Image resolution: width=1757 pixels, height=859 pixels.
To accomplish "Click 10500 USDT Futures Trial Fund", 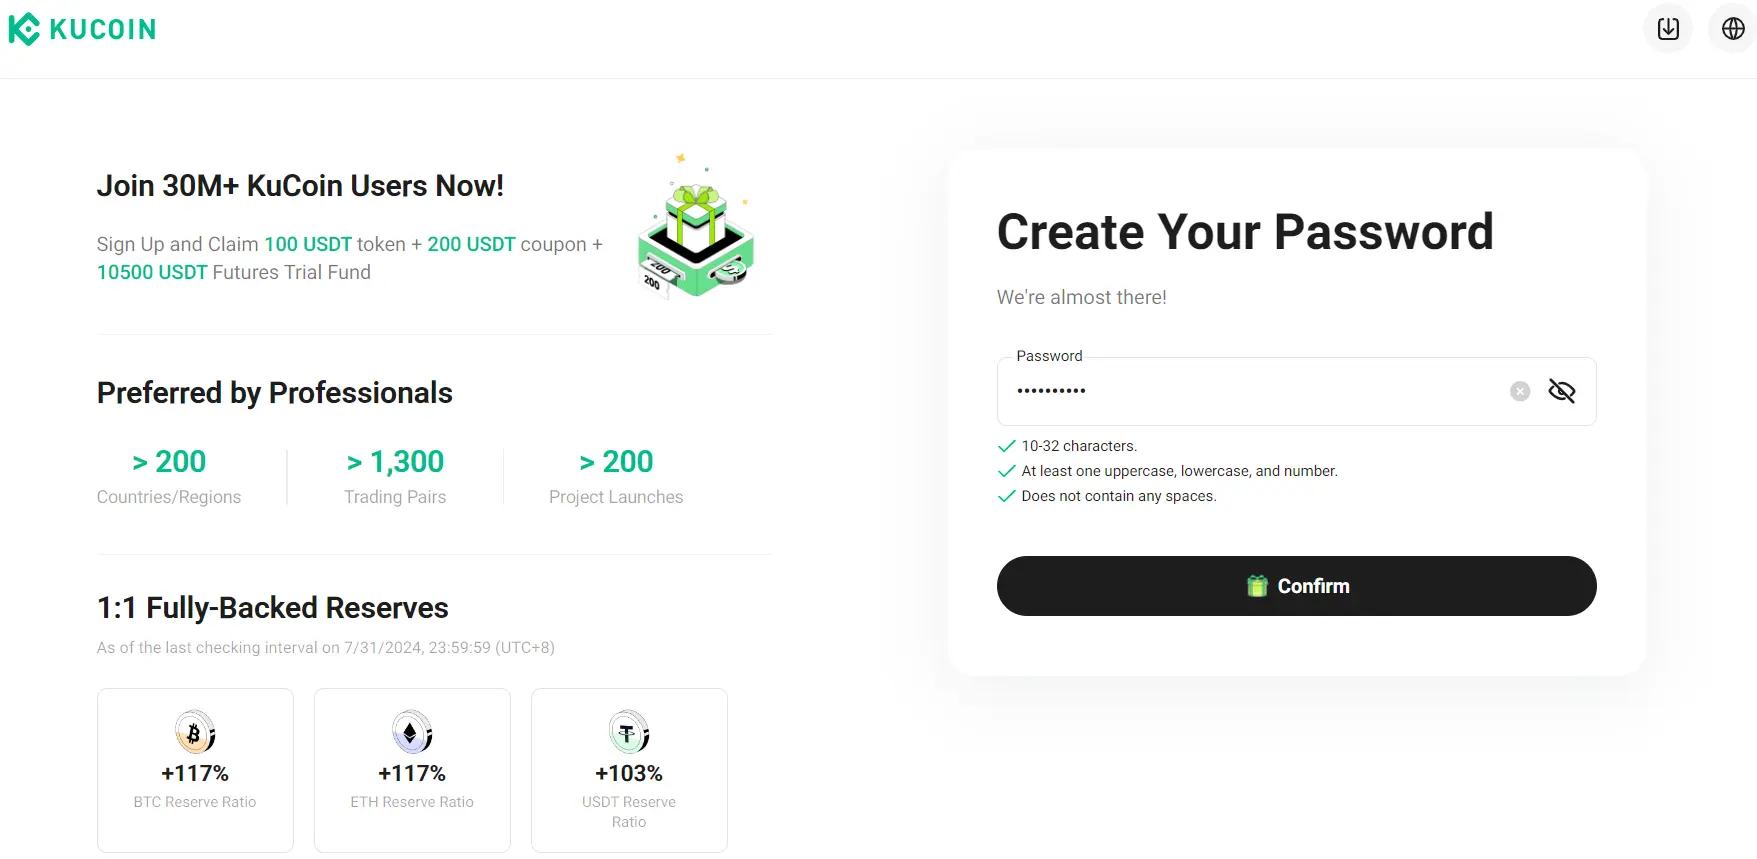I will pos(152,272).
